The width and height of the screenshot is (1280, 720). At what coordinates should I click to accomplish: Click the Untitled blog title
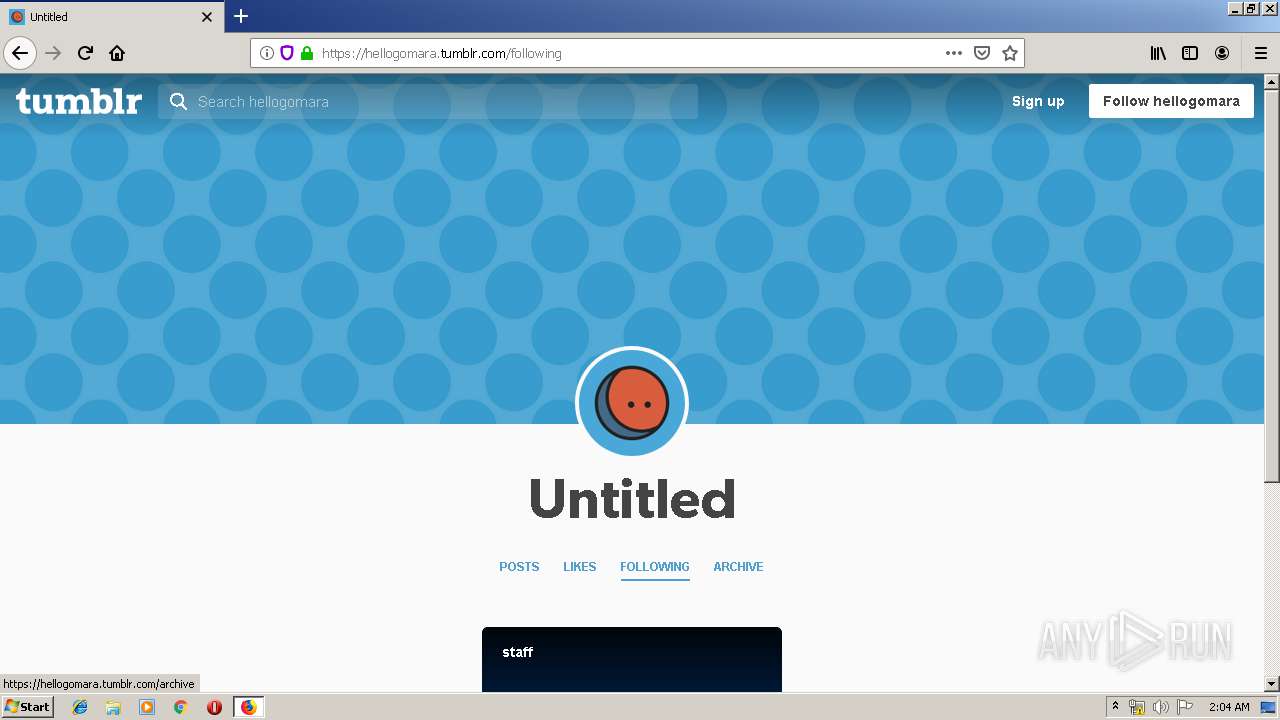point(632,498)
